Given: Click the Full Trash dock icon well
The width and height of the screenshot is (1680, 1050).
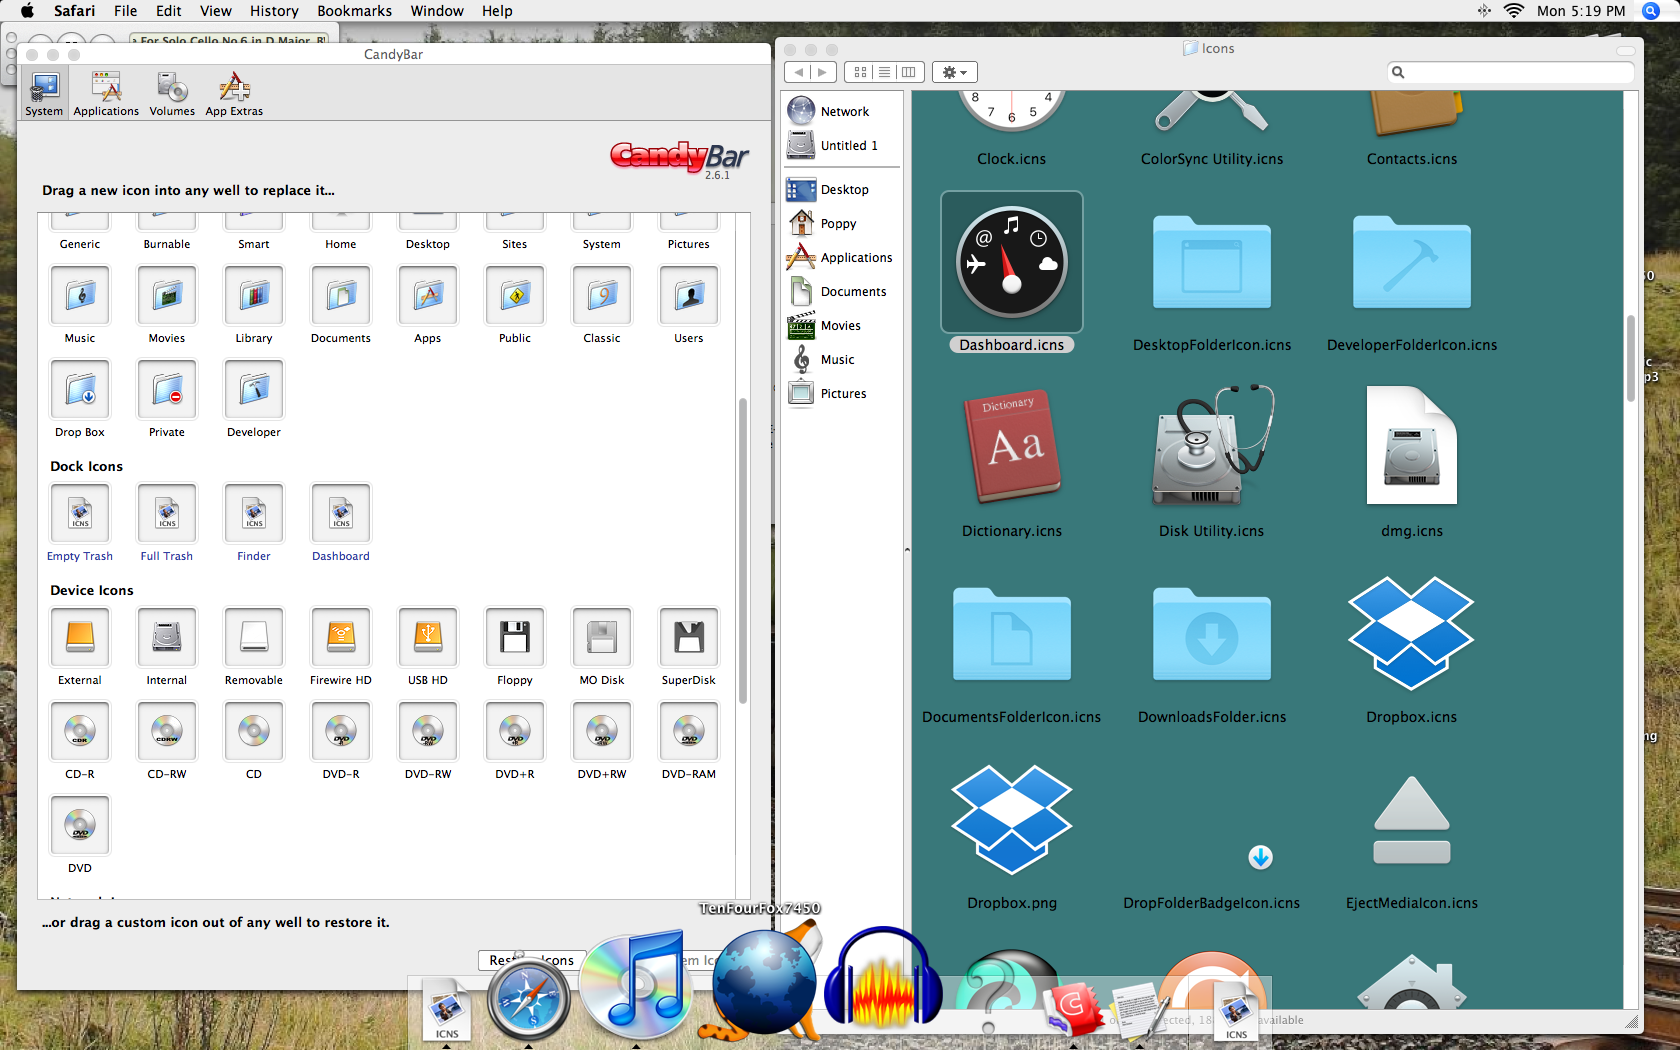Looking at the screenshot, I should pyautogui.click(x=167, y=514).
